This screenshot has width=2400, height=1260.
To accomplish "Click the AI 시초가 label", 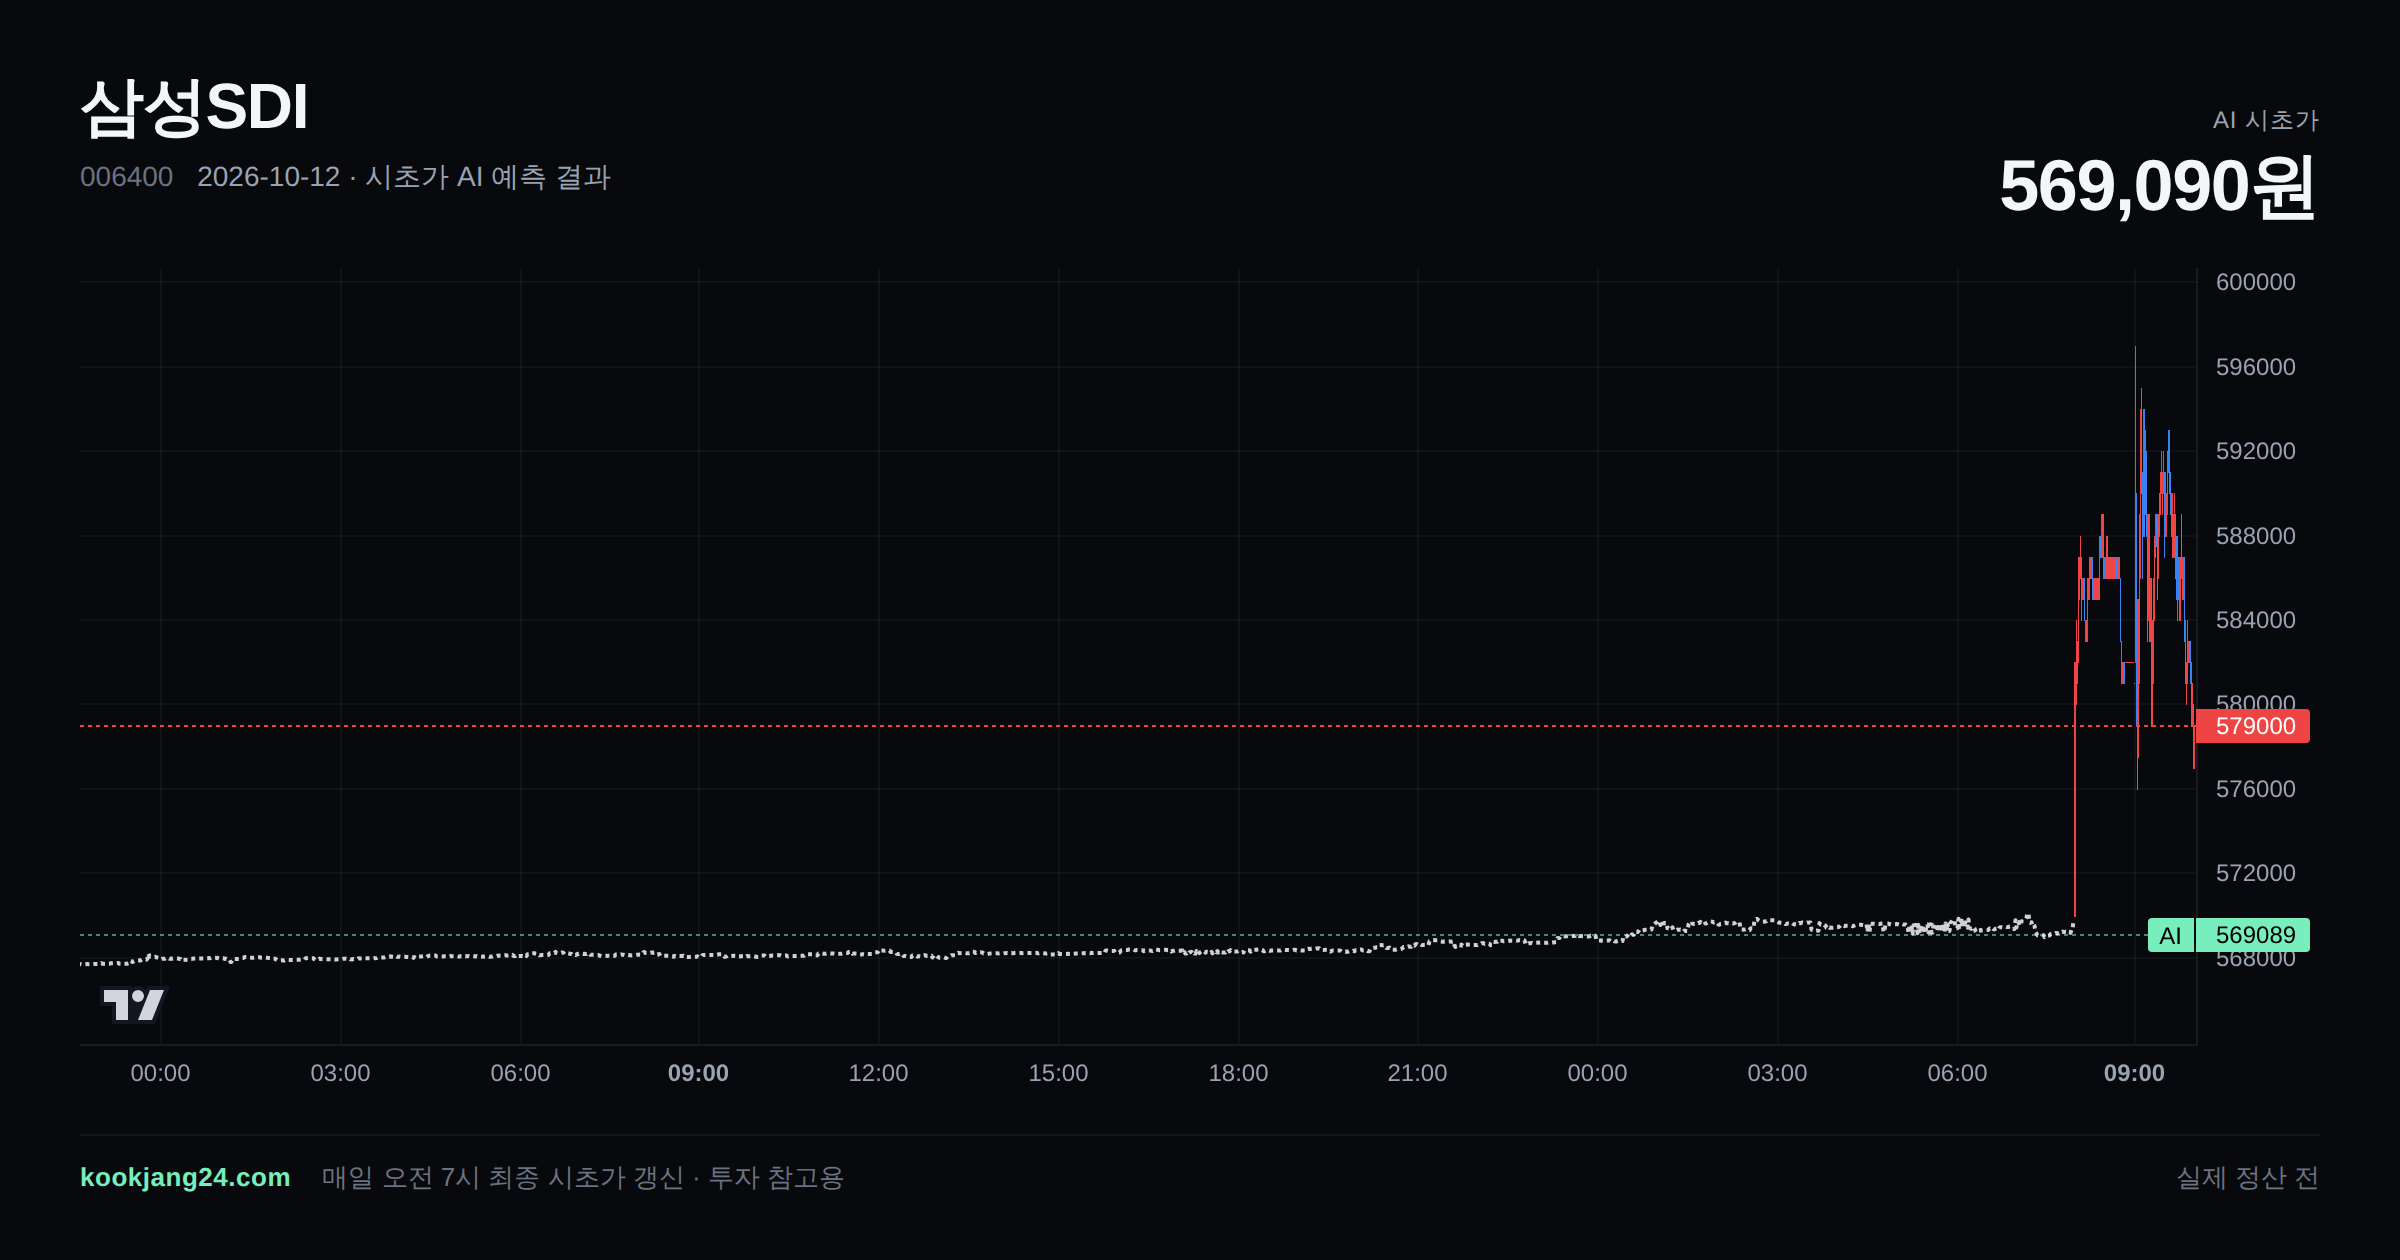I will (2265, 120).
